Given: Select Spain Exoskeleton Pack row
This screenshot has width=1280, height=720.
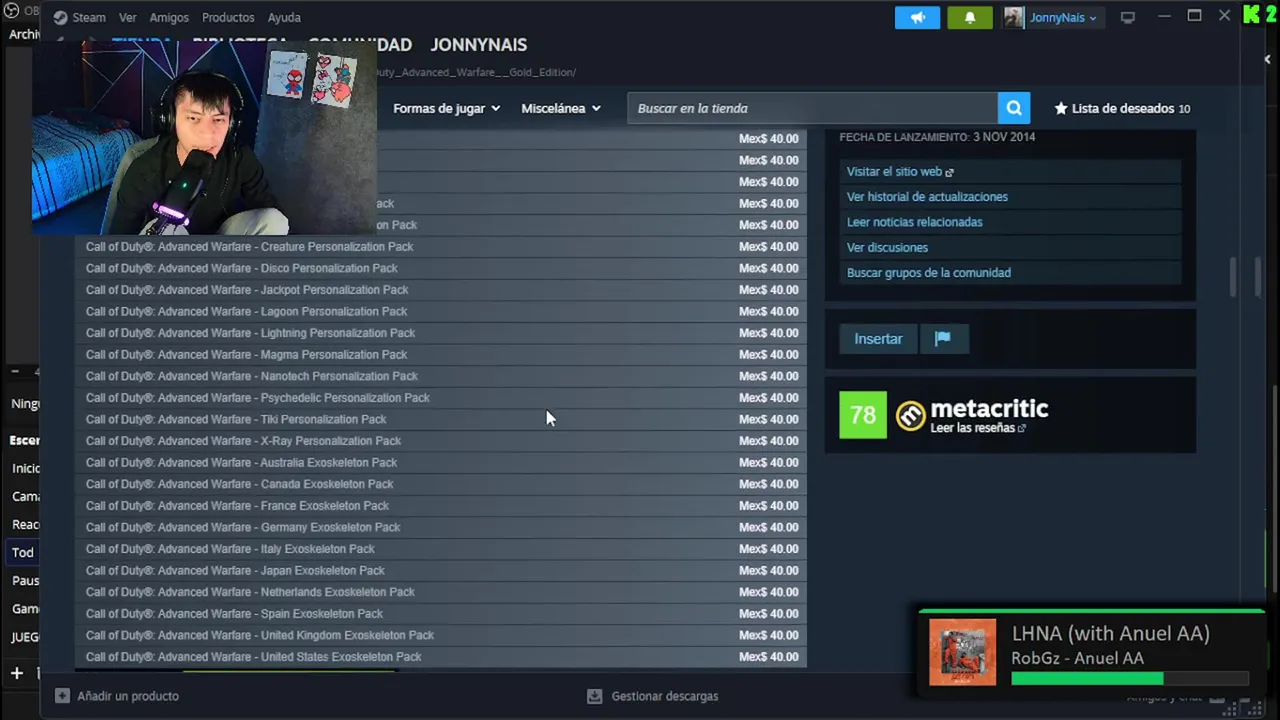Looking at the screenshot, I should (440, 614).
